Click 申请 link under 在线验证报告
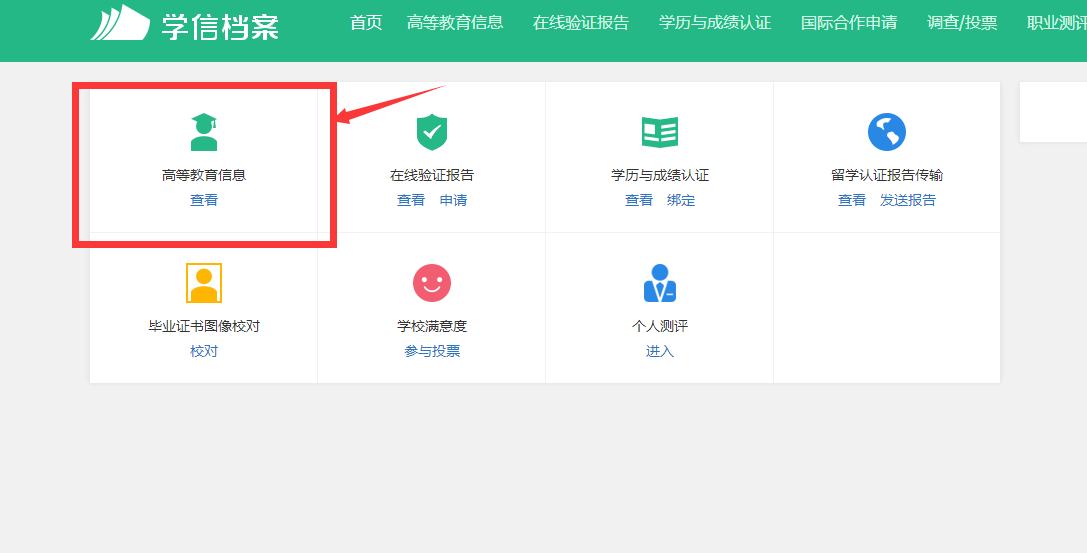Image resolution: width=1087 pixels, height=553 pixels. (x=453, y=200)
